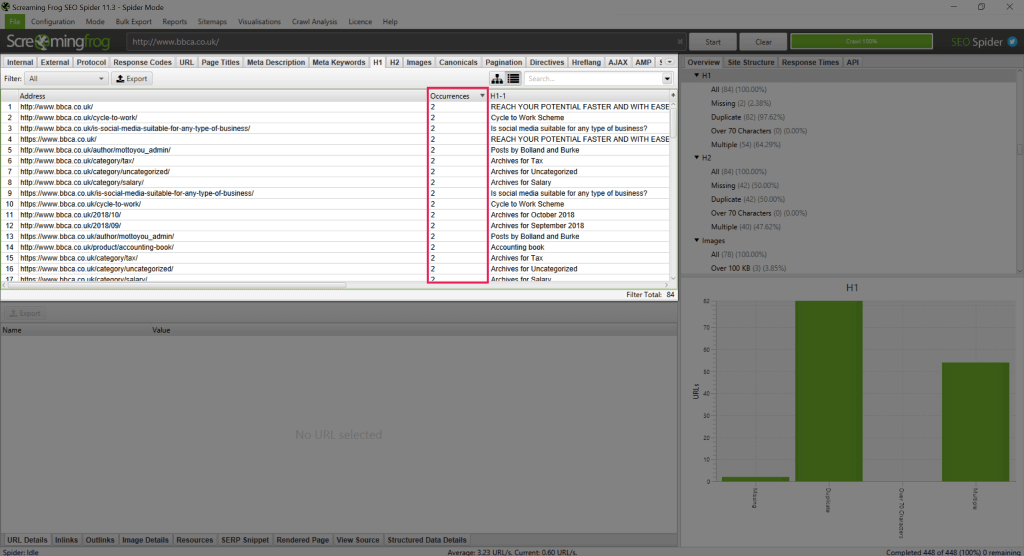
Task: Switch to the Images tab
Action: point(419,62)
